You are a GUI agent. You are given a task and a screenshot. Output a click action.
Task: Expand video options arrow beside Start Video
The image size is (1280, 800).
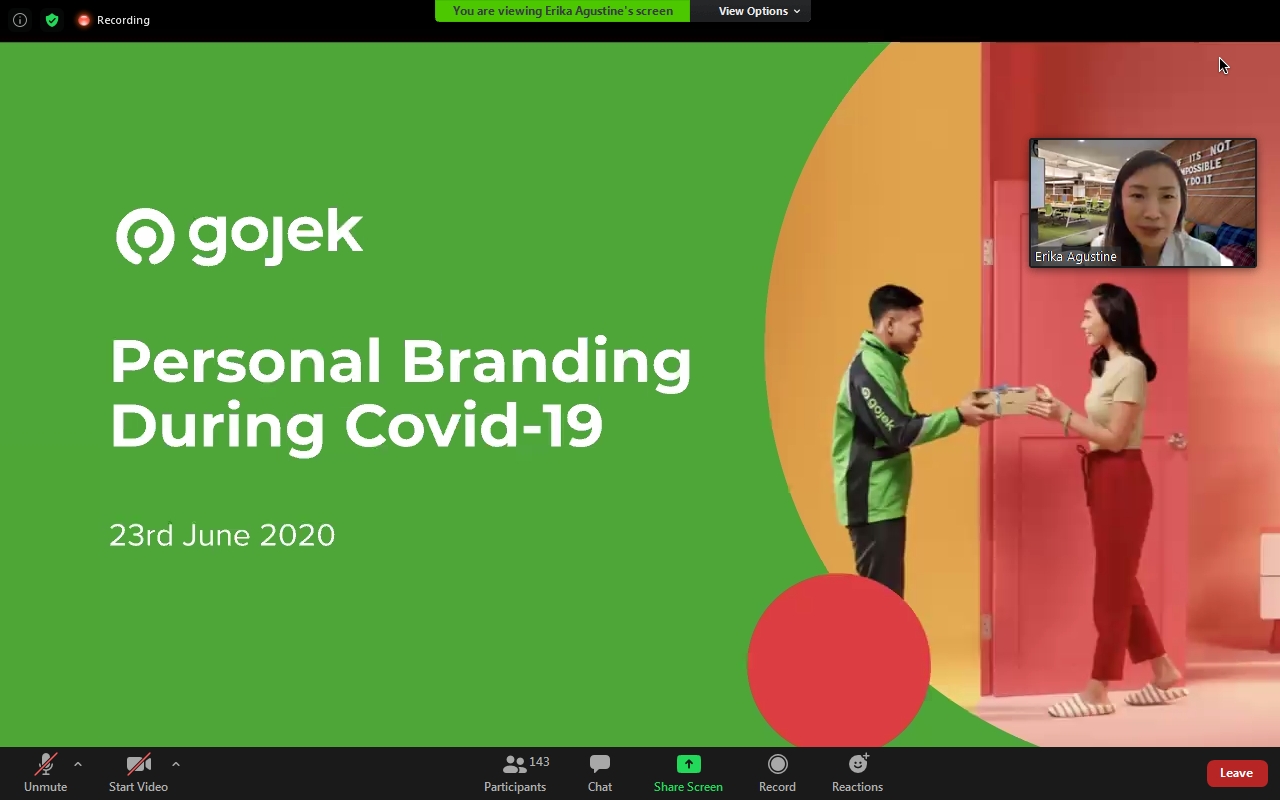coord(176,765)
